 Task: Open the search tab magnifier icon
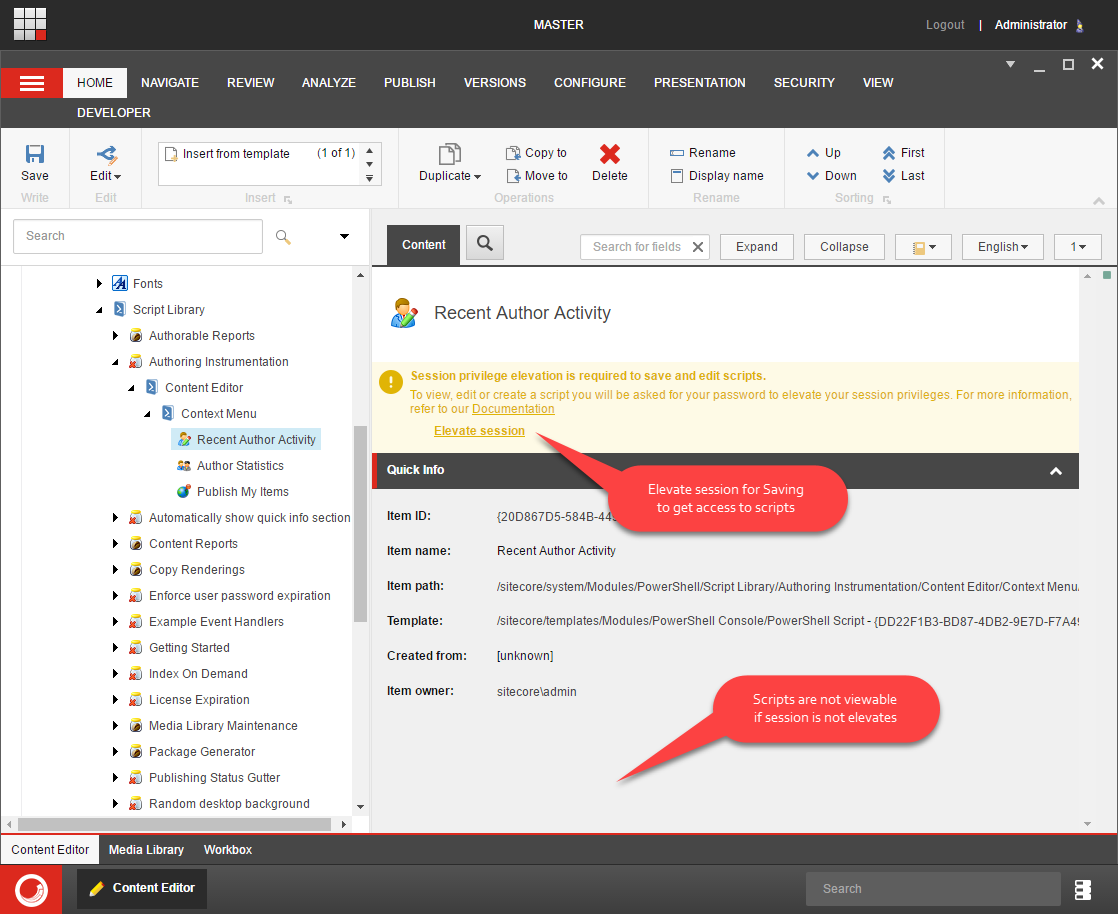[485, 243]
